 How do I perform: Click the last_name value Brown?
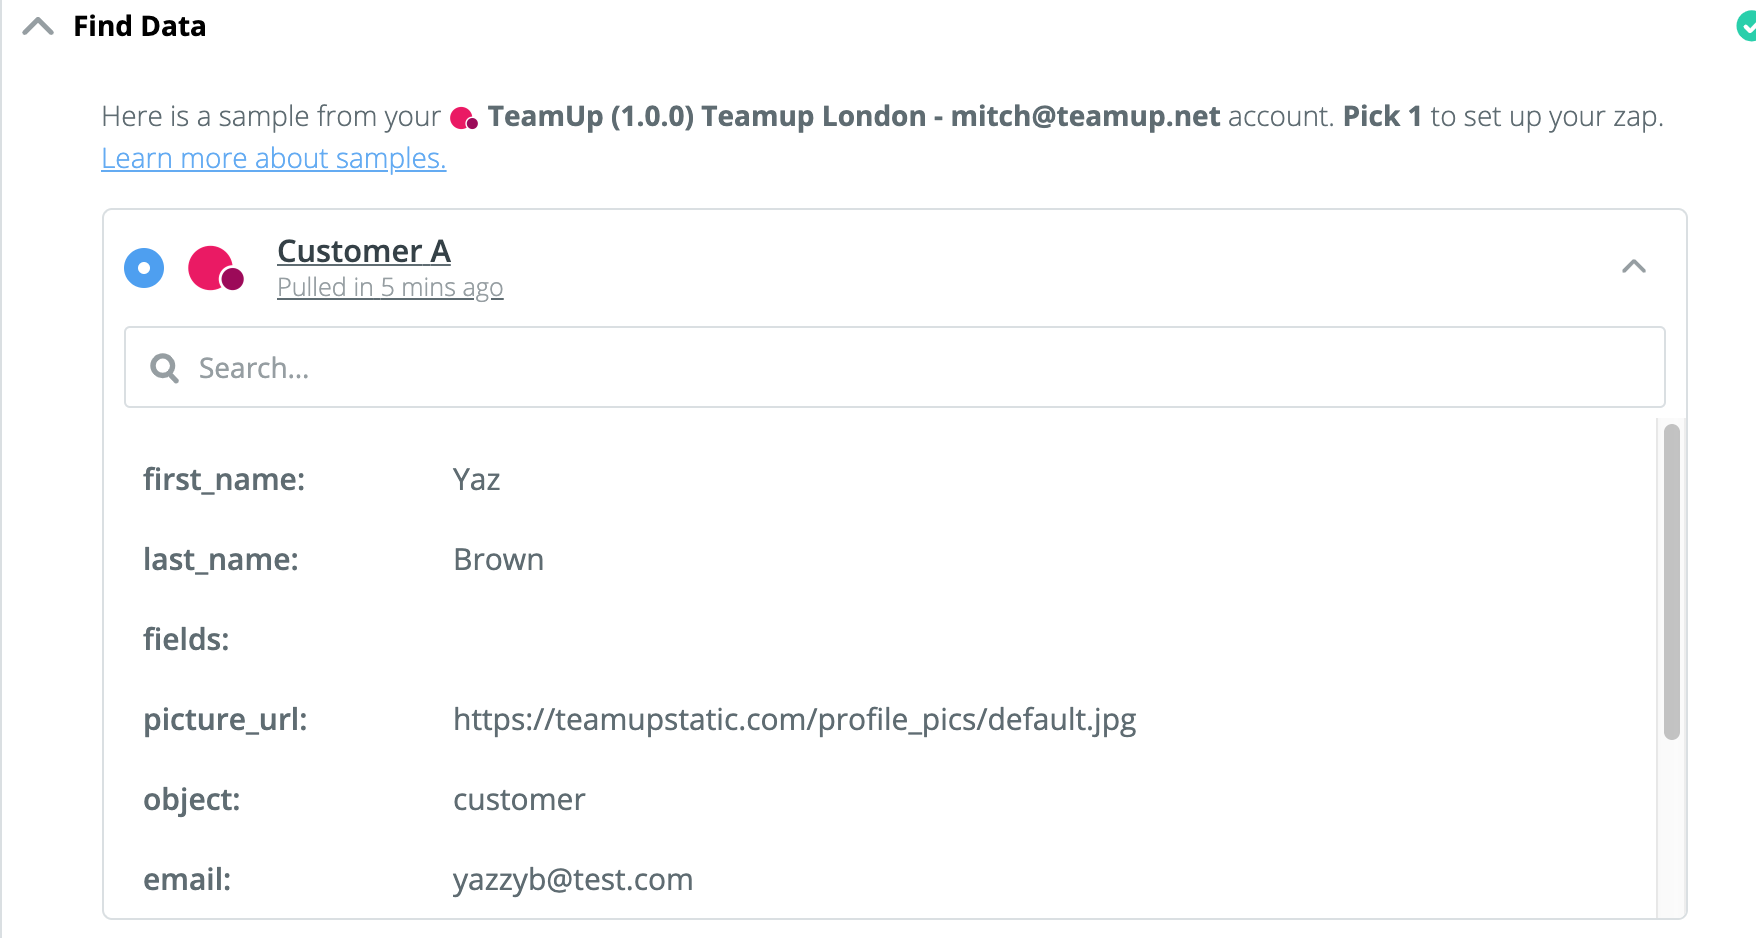coord(498,560)
